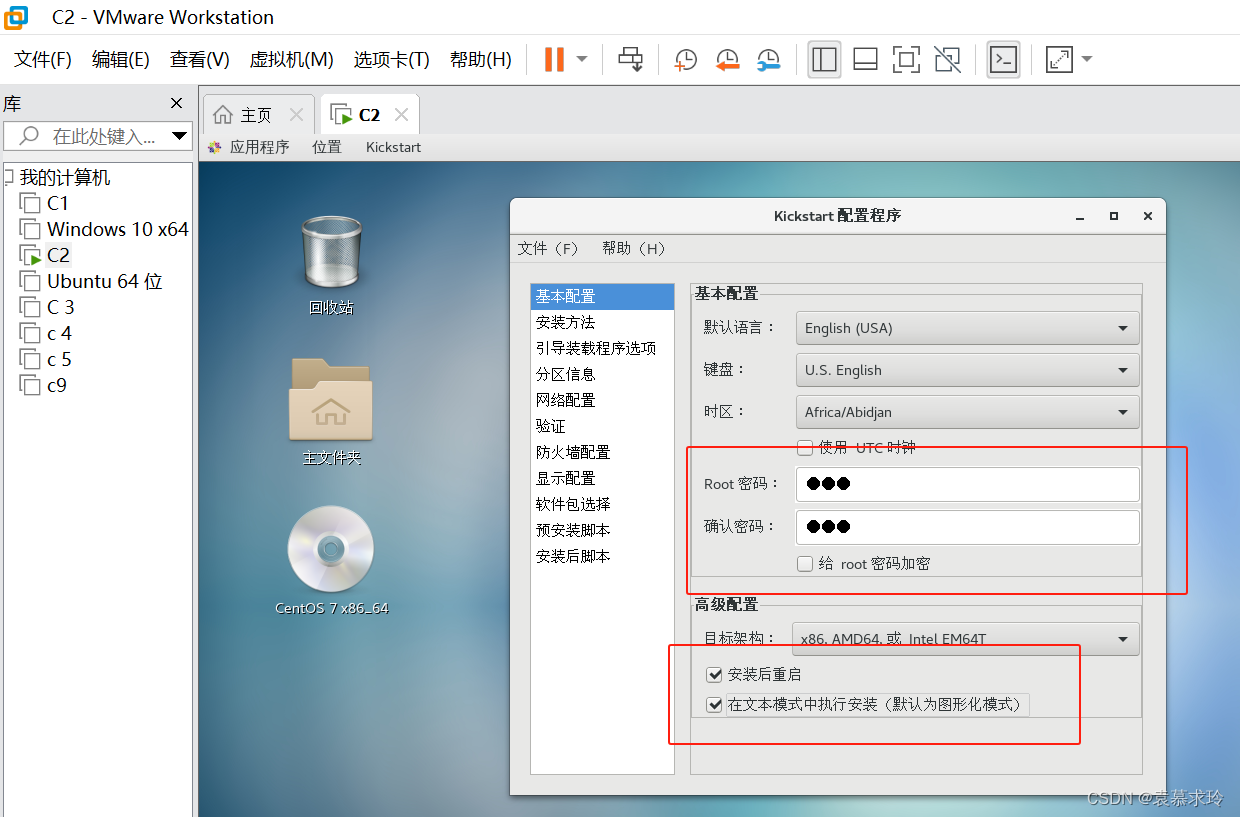1240x817 pixels.
Task: Open 文件(F) menu in Kickstart window
Action: (x=548, y=248)
